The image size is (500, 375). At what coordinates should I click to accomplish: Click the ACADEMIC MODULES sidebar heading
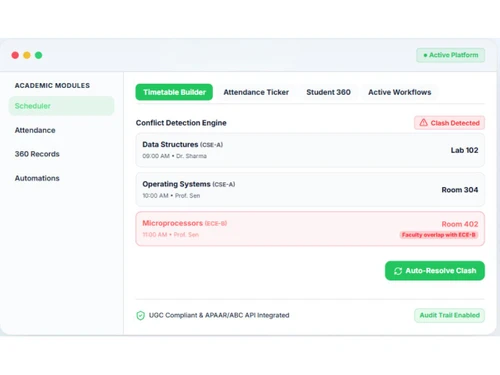coord(52,86)
